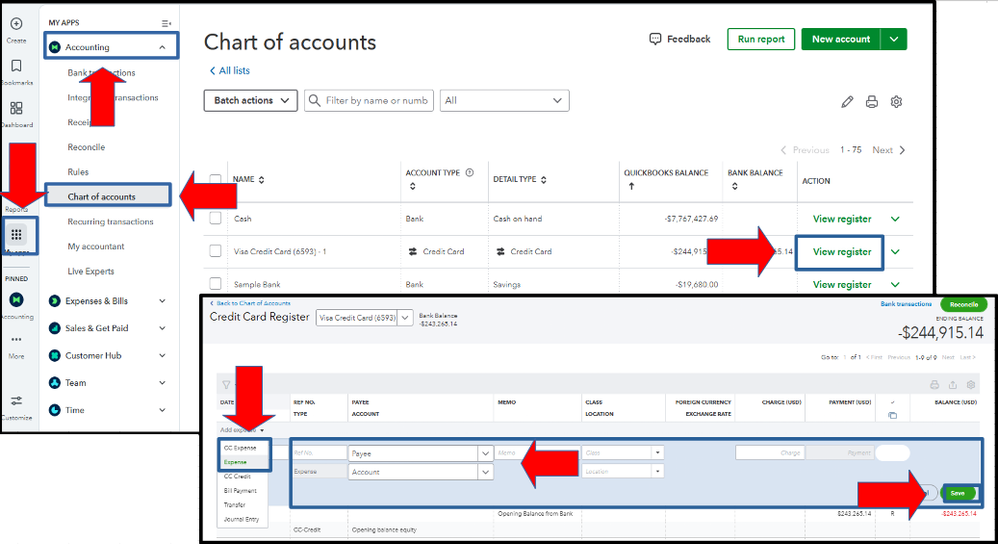Image resolution: width=998 pixels, height=544 pixels.
Task: Open the Location dropdown in register
Action: pos(657,471)
